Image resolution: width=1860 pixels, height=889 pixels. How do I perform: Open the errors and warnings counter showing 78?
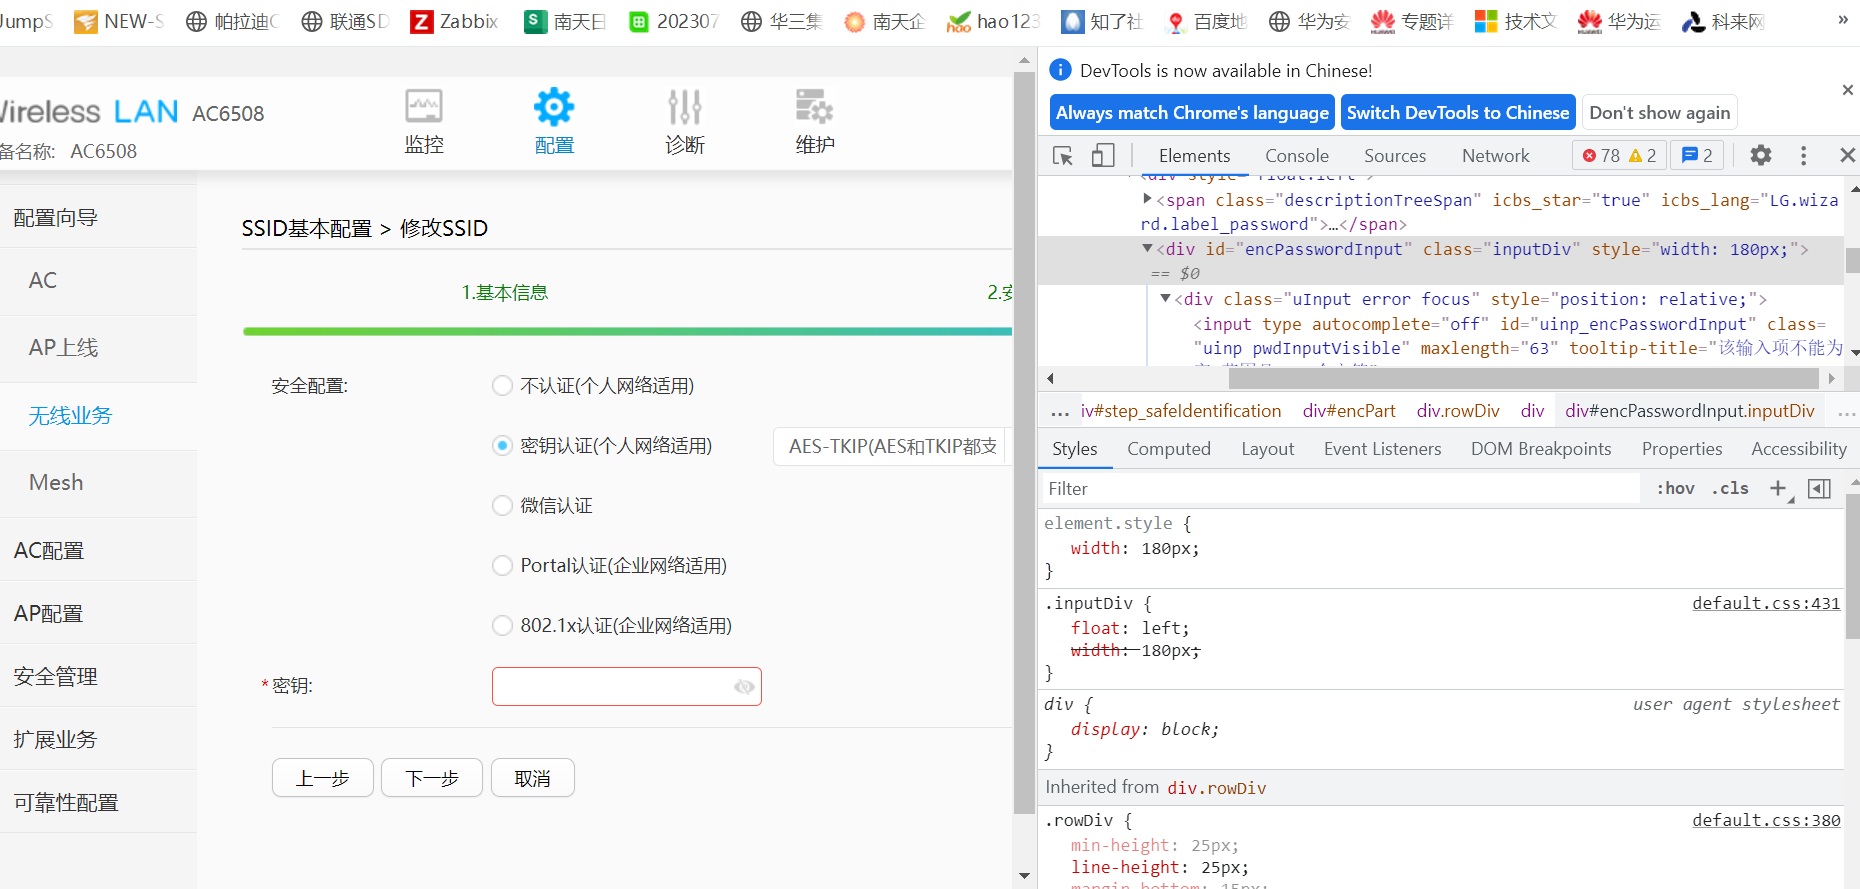click(x=1620, y=155)
